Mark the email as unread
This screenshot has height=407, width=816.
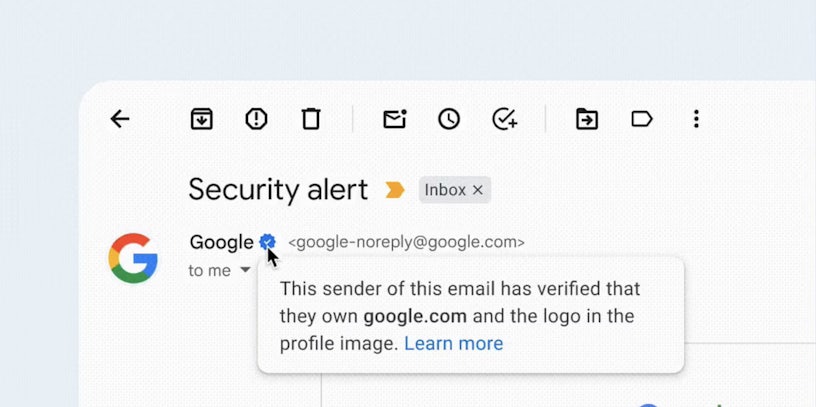(x=395, y=120)
